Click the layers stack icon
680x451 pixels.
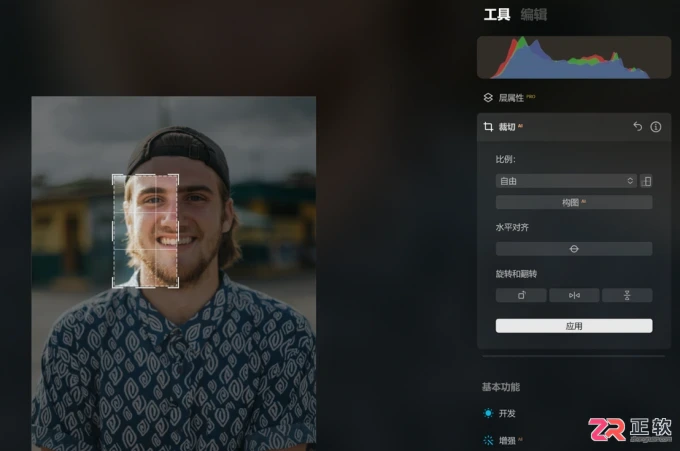488,98
